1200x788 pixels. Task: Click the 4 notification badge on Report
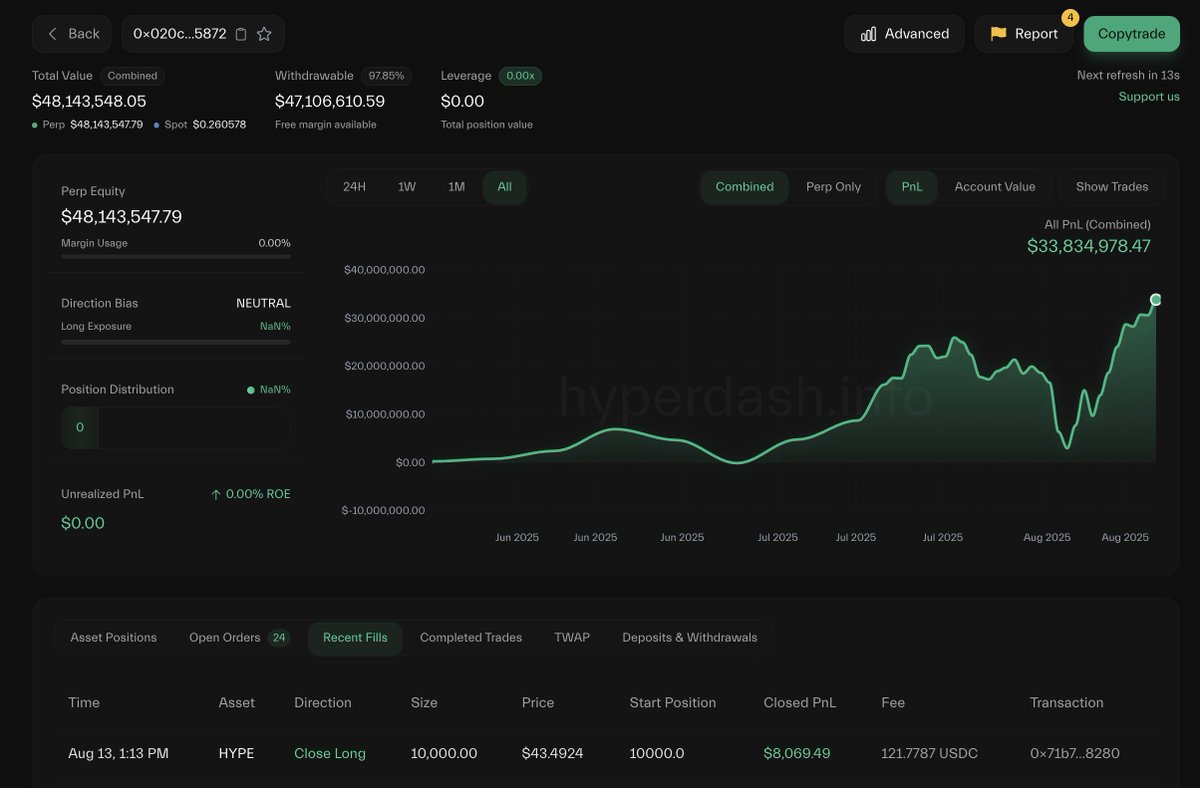tap(1070, 18)
